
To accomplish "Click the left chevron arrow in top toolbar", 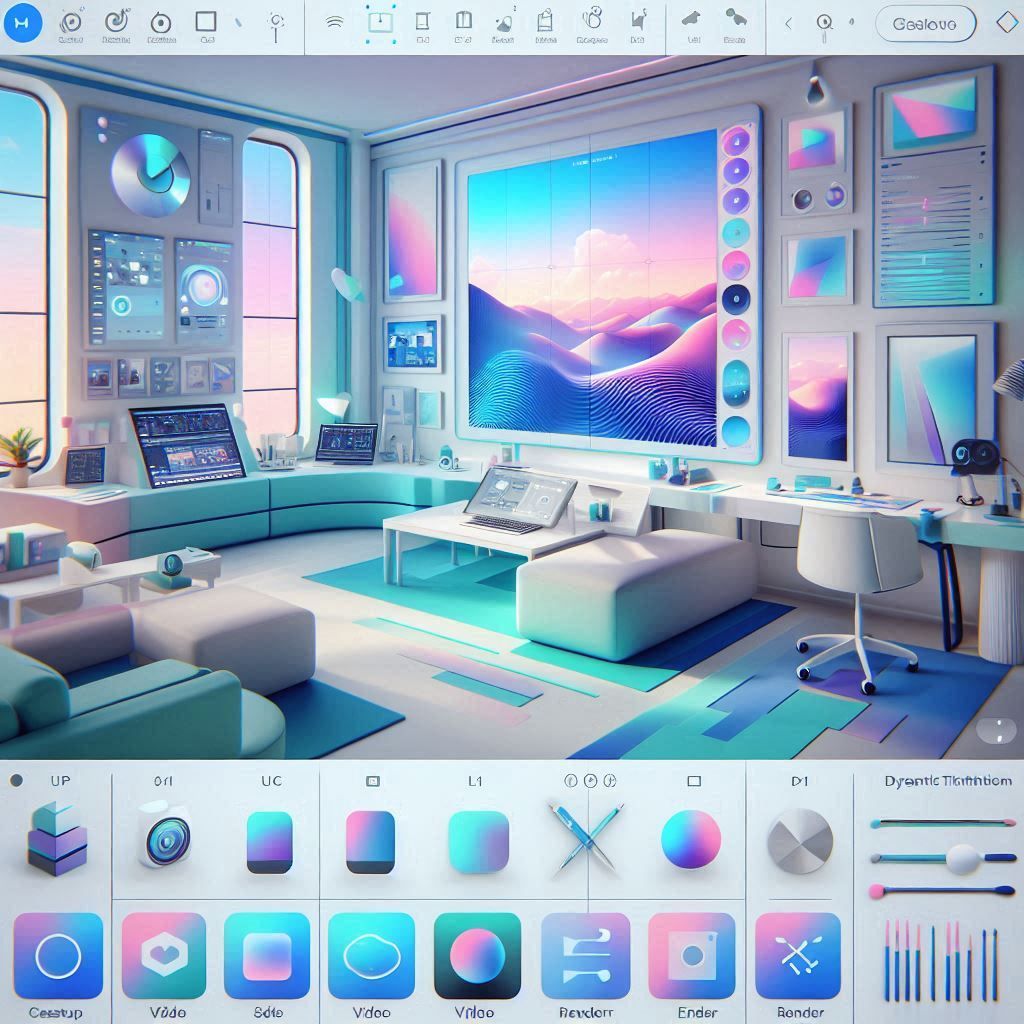I will (788, 24).
